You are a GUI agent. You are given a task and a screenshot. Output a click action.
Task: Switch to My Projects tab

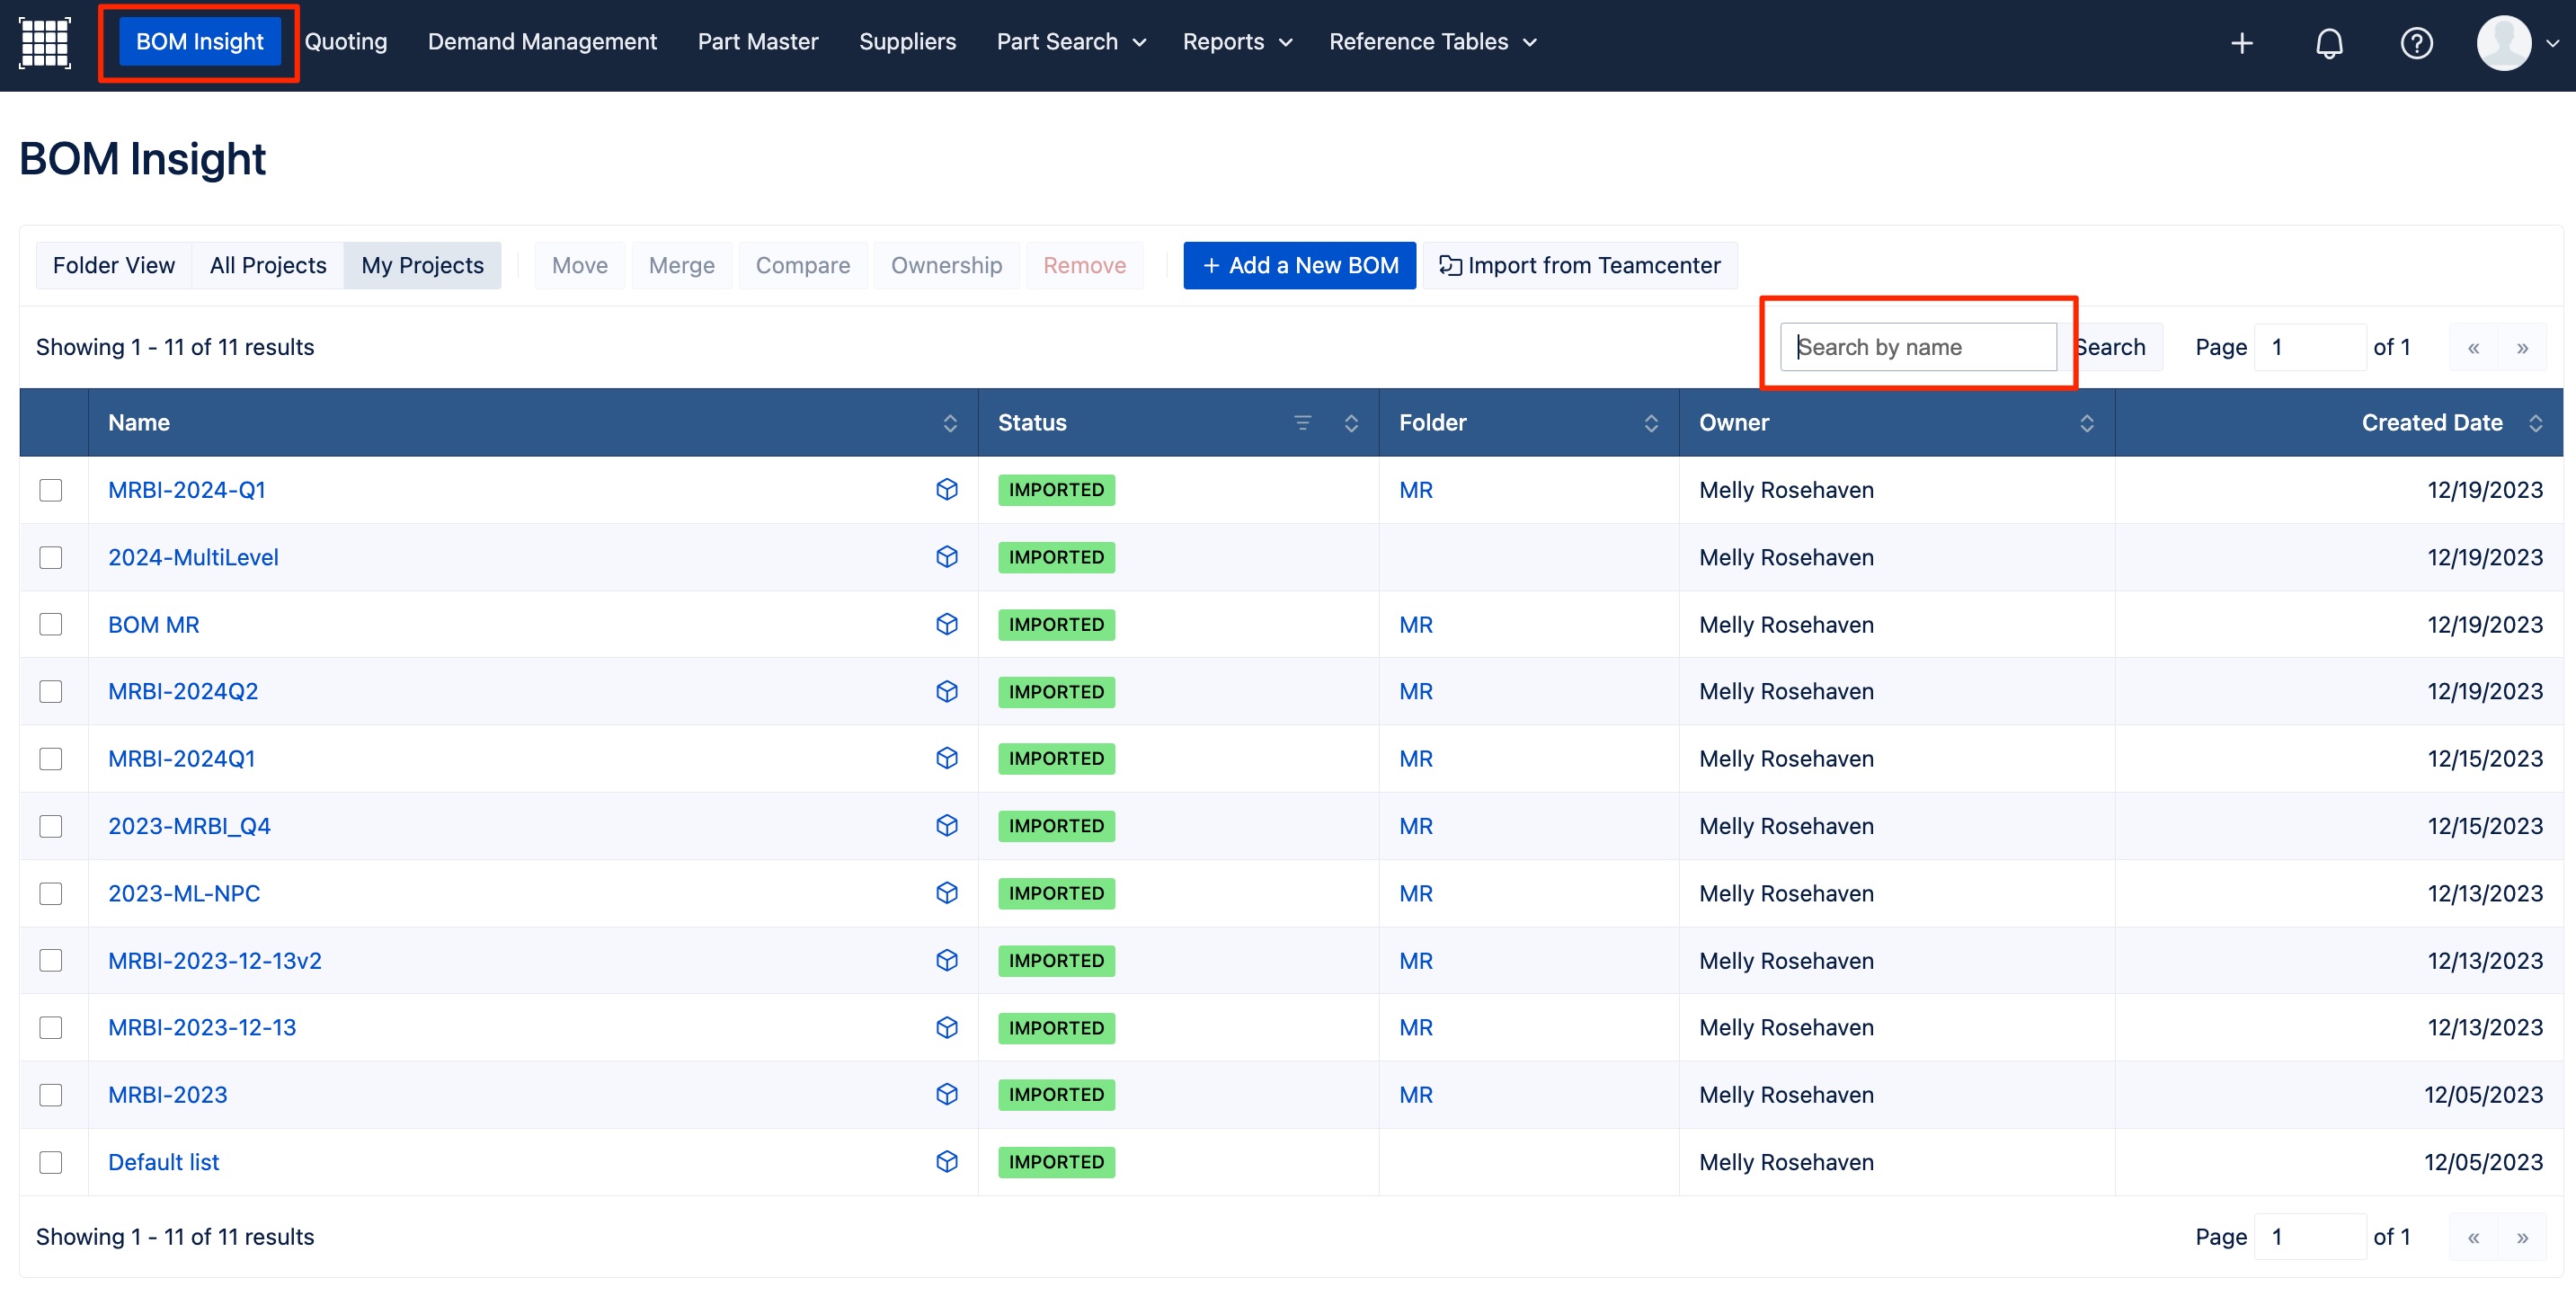coord(422,265)
